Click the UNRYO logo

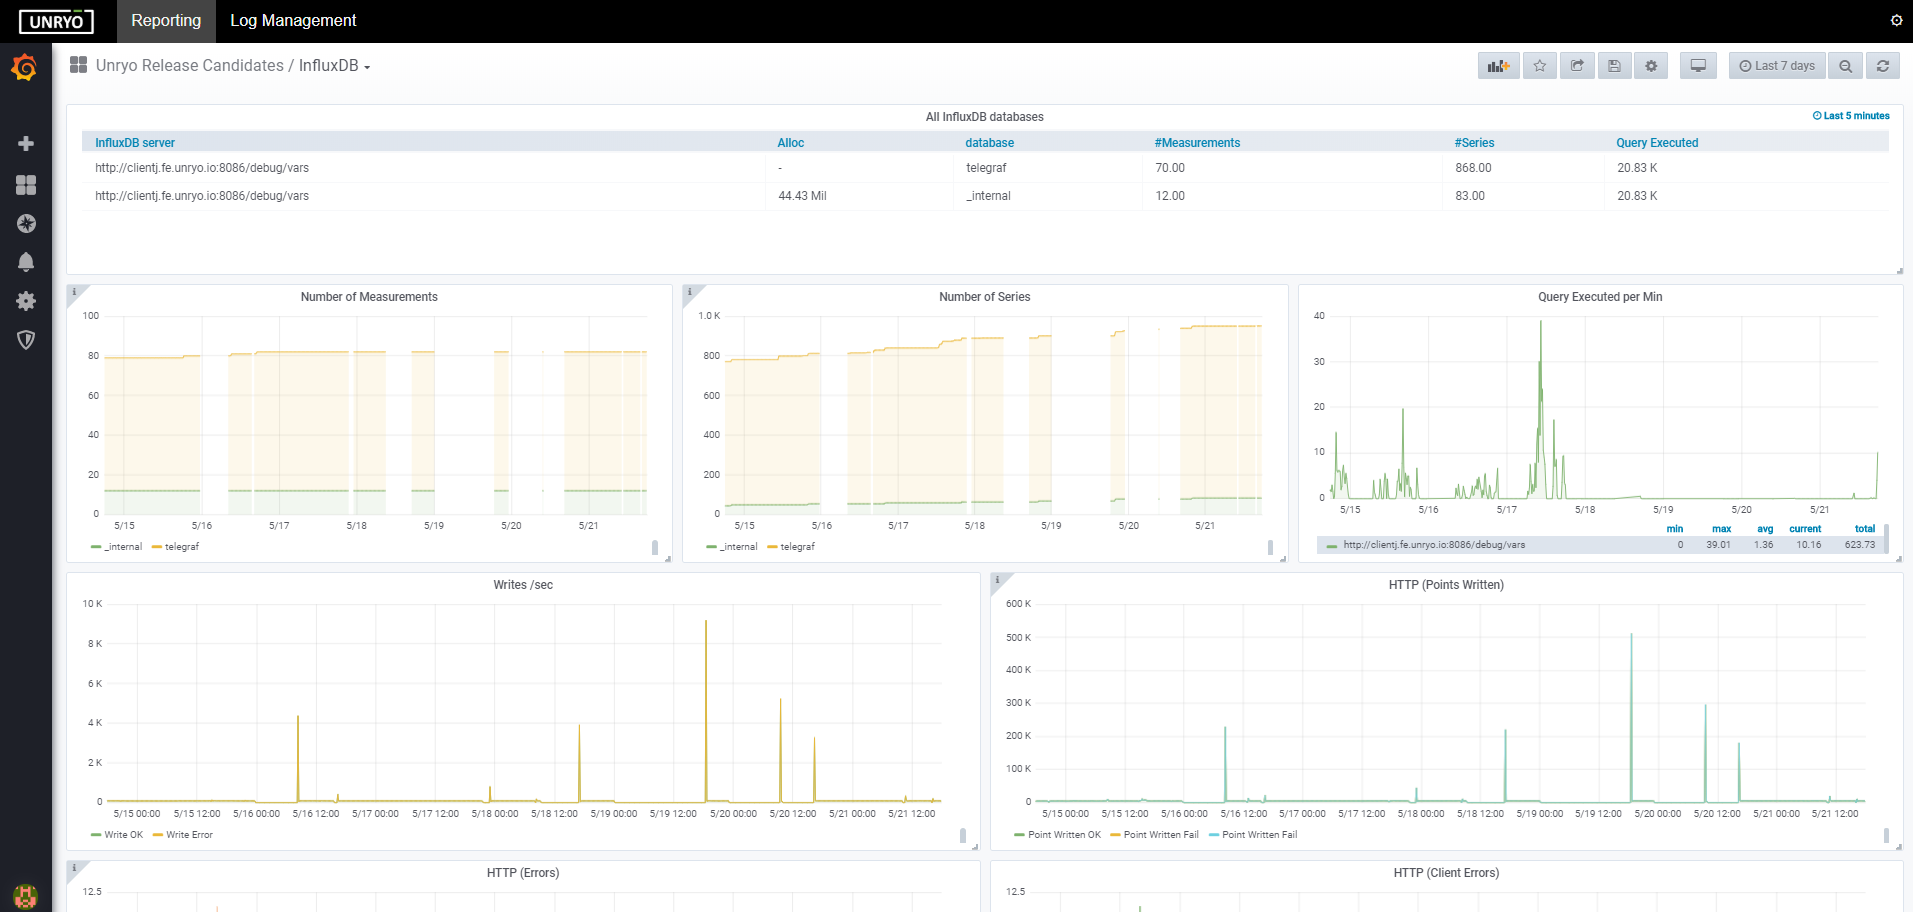56,21
